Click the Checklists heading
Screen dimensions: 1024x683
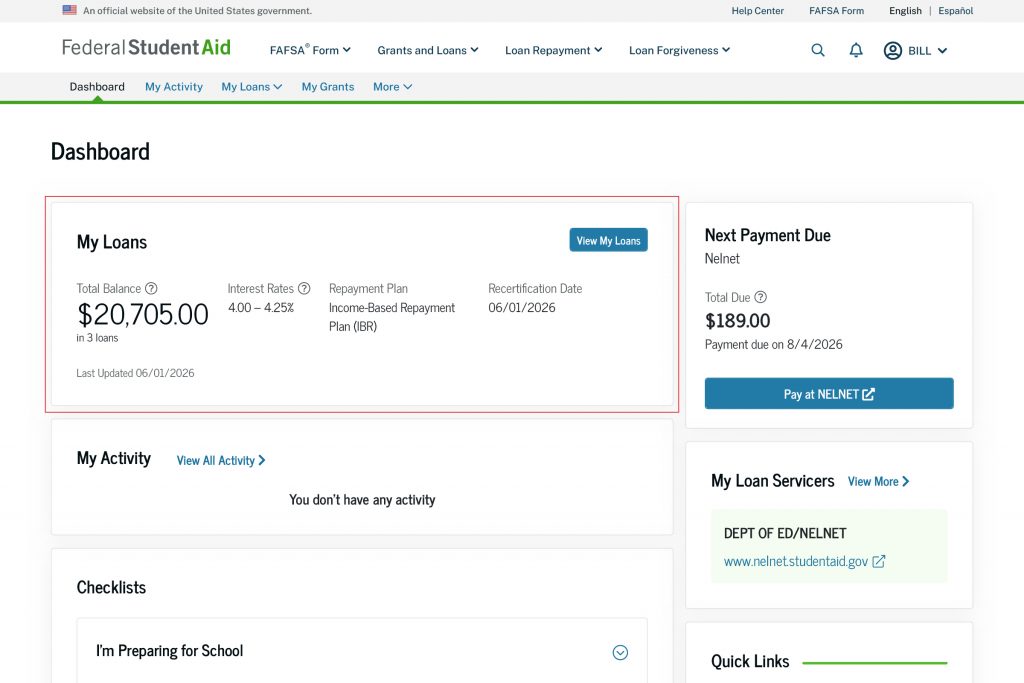coord(111,588)
